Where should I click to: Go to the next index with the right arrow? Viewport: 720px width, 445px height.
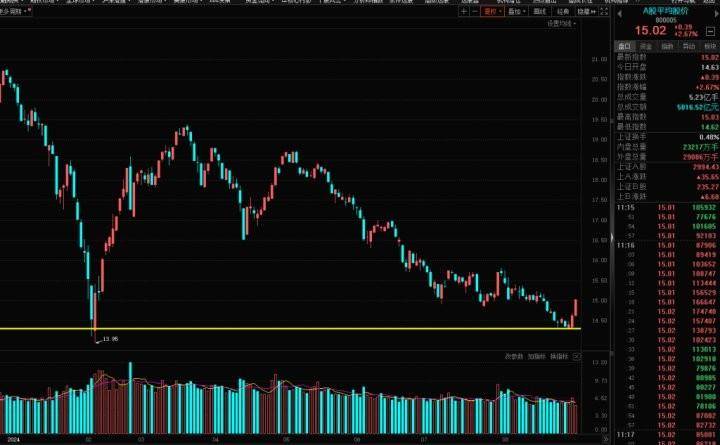click(716, 13)
